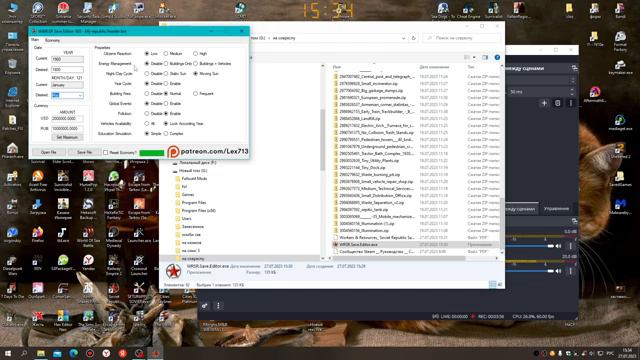
Task: Select SavedGames folder on desktop
Action: click(620, 179)
